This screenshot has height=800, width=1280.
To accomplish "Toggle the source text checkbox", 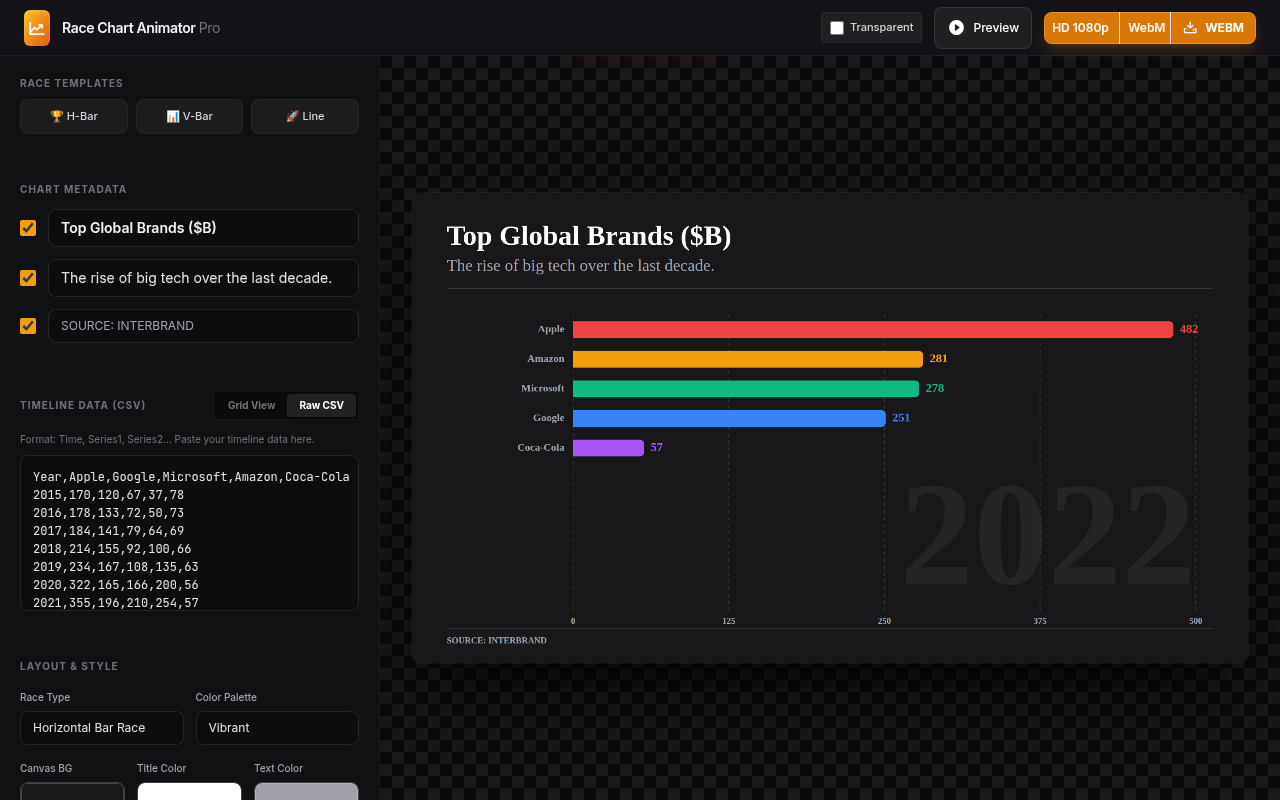I will coord(28,326).
